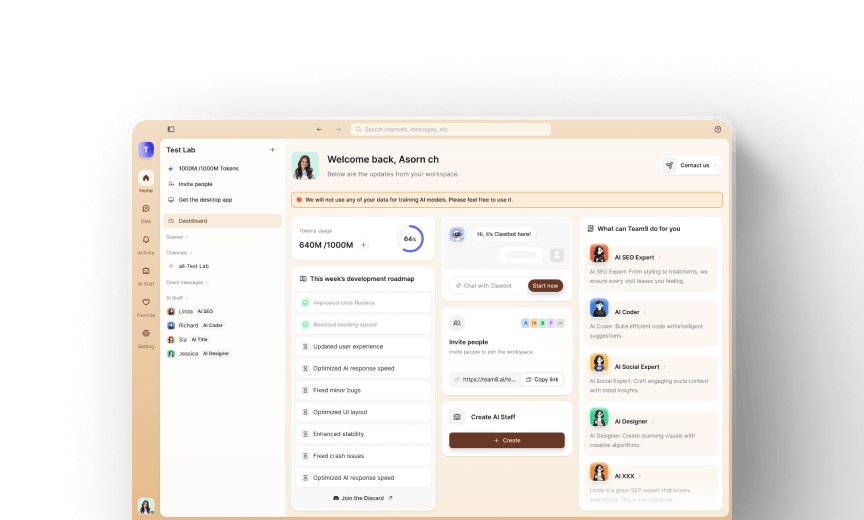The width and height of the screenshot is (864, 520).
Task: Open Favorite heart icon in sidebar
Action: click(146, 303)
